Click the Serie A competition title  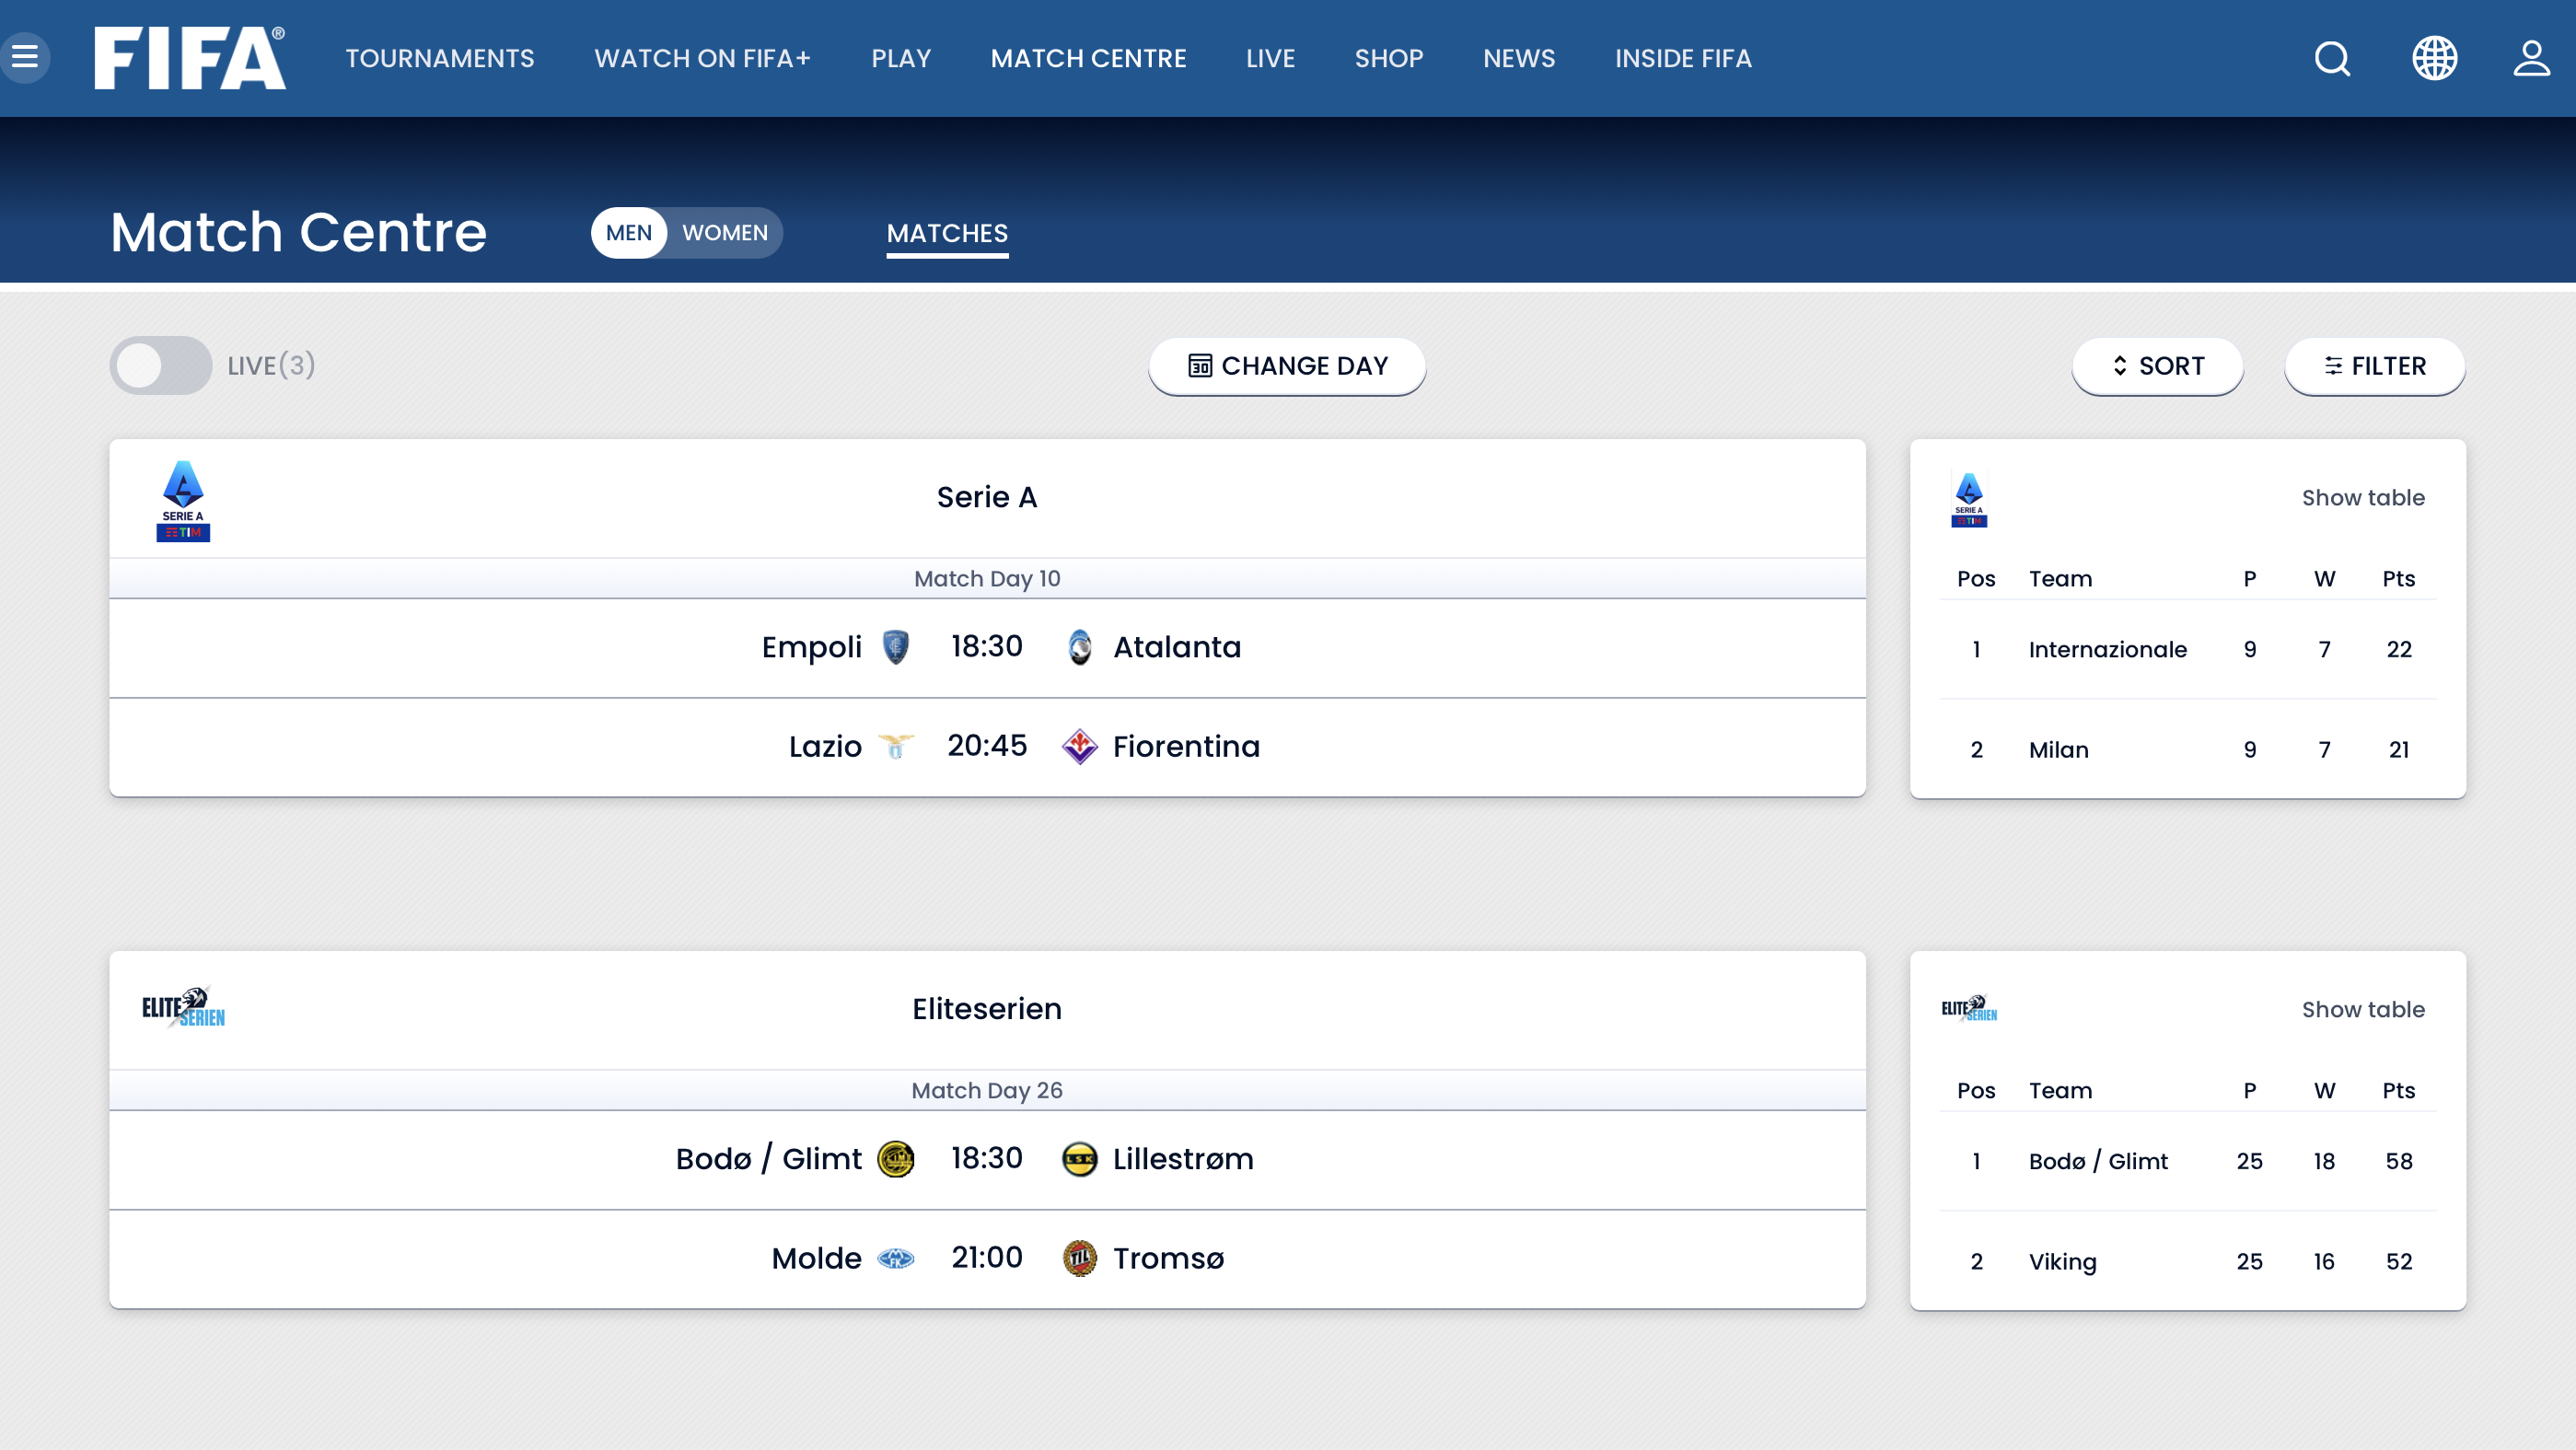[987, 497]
